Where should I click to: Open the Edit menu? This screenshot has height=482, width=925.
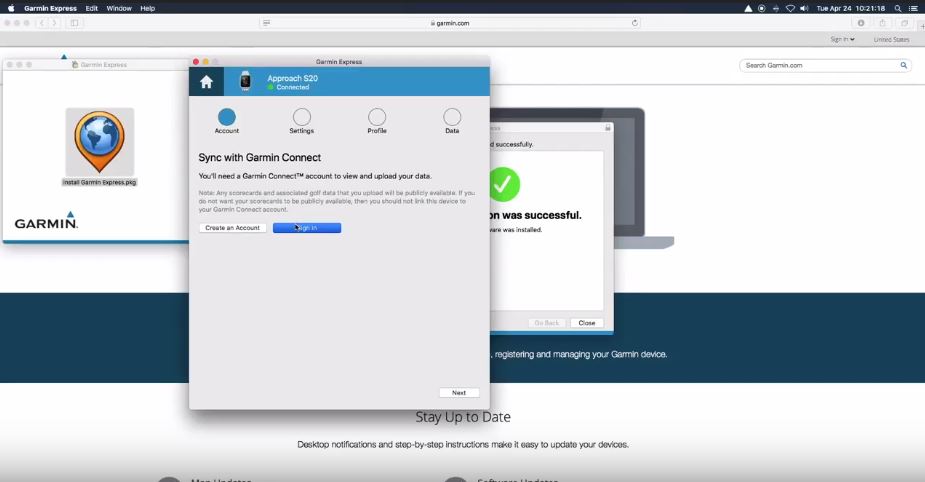(x=91, y=8)
